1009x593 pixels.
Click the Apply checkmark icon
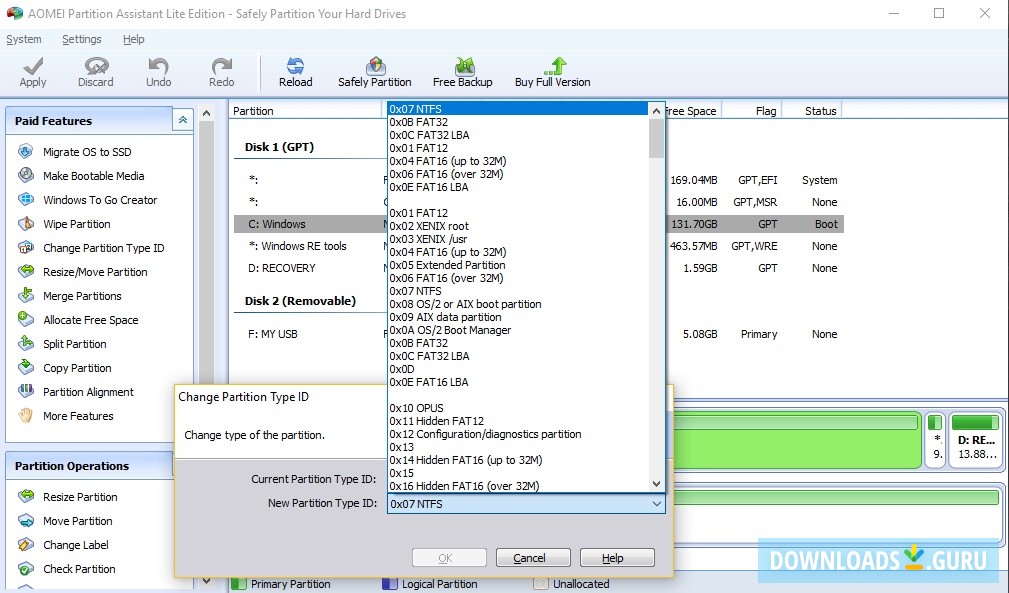(33, 66)
